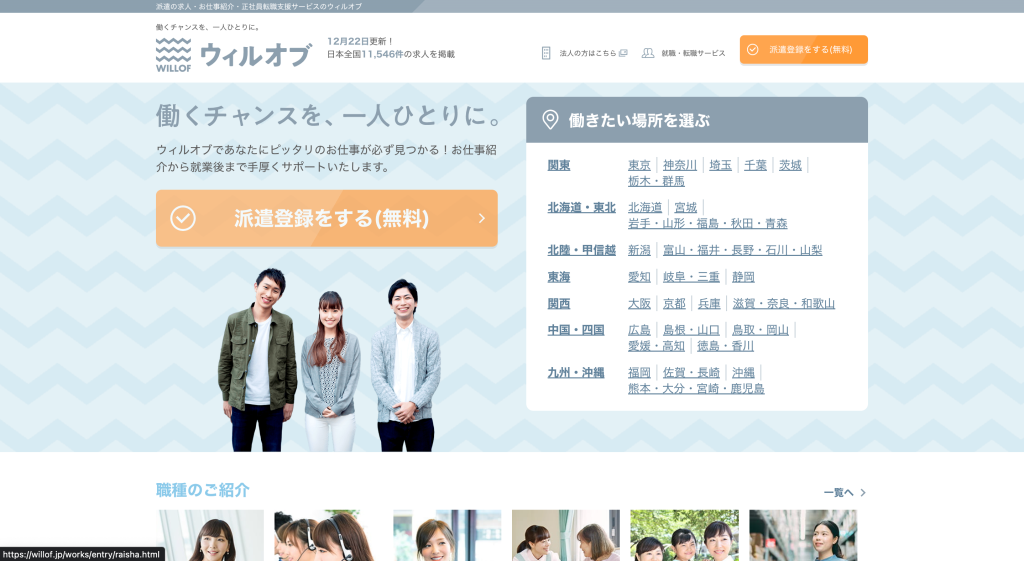Click the document icon beside 法人の方はこちら
Screen dimensions: 1024x561
tap(546, 53)
